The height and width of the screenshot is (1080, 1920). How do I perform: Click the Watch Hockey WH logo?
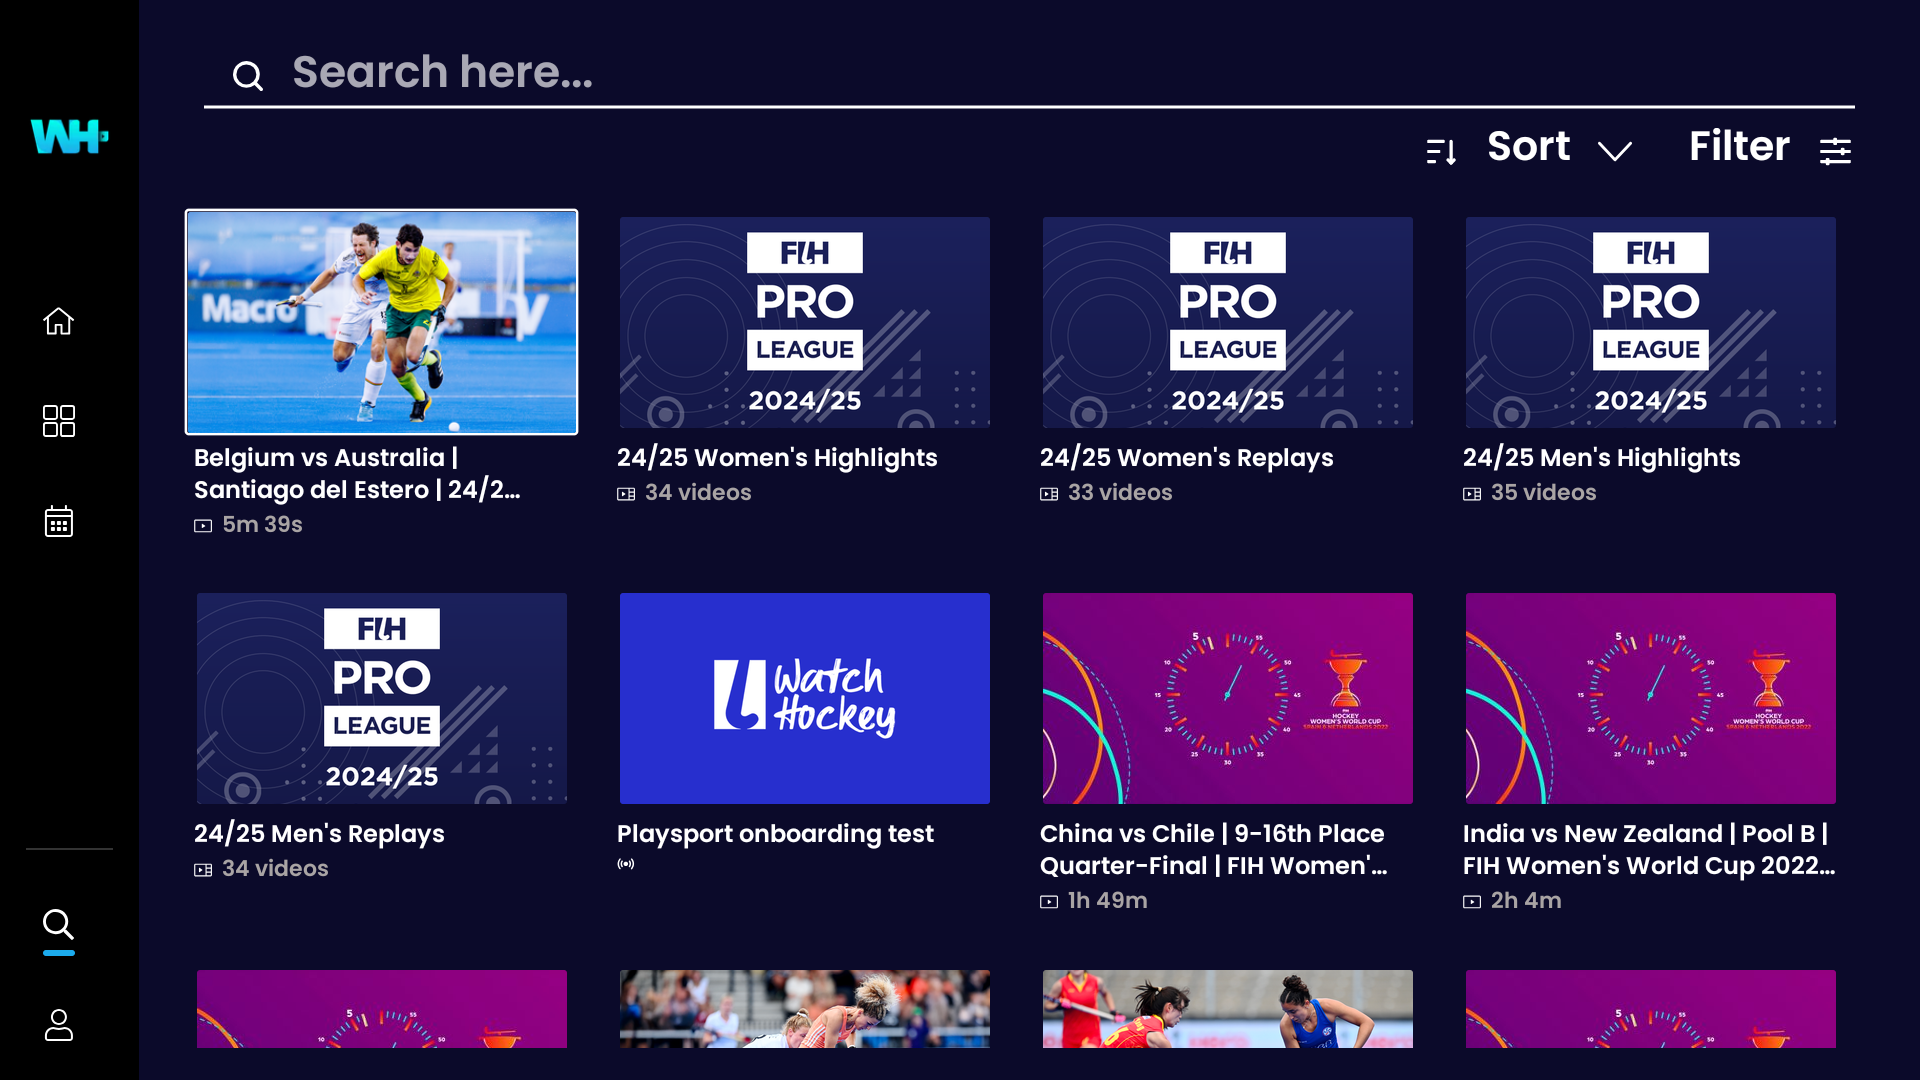[69, 136]
